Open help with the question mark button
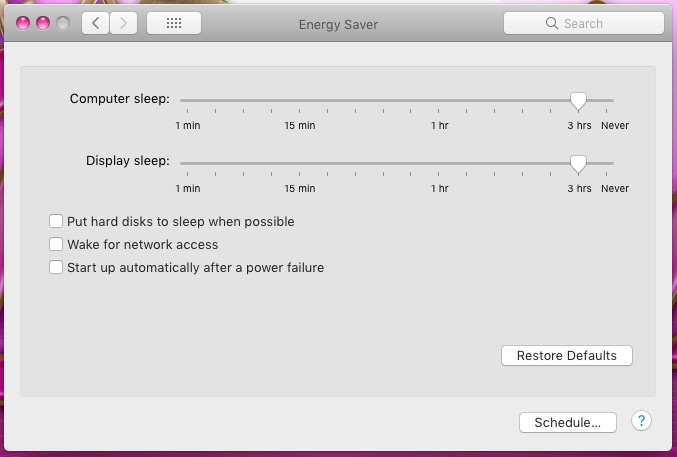The height and width of the screenshot is (457, 677). [x=641, y=420]
